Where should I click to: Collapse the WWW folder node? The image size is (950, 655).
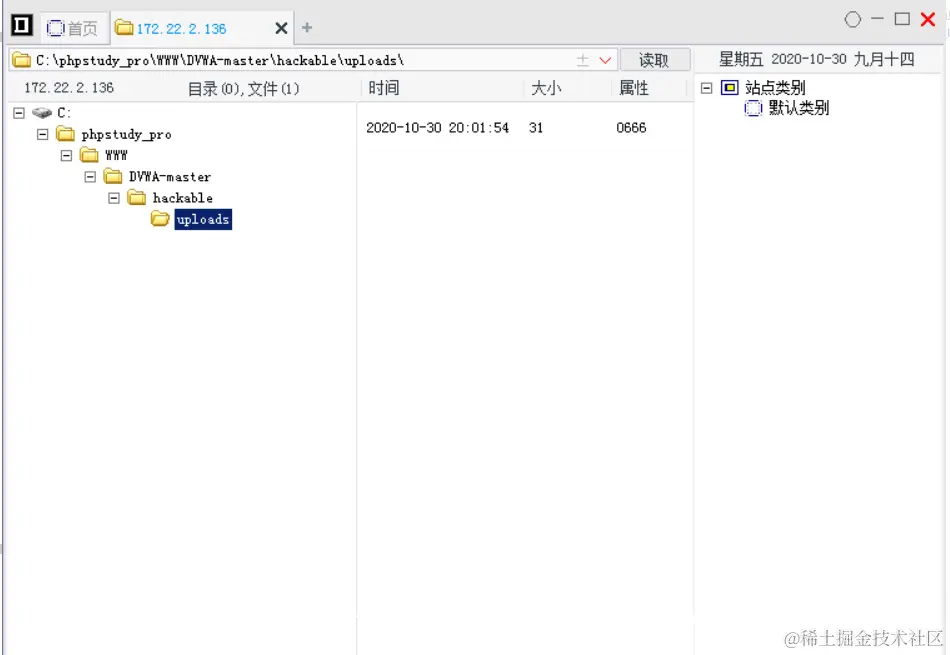coord(66,156)
